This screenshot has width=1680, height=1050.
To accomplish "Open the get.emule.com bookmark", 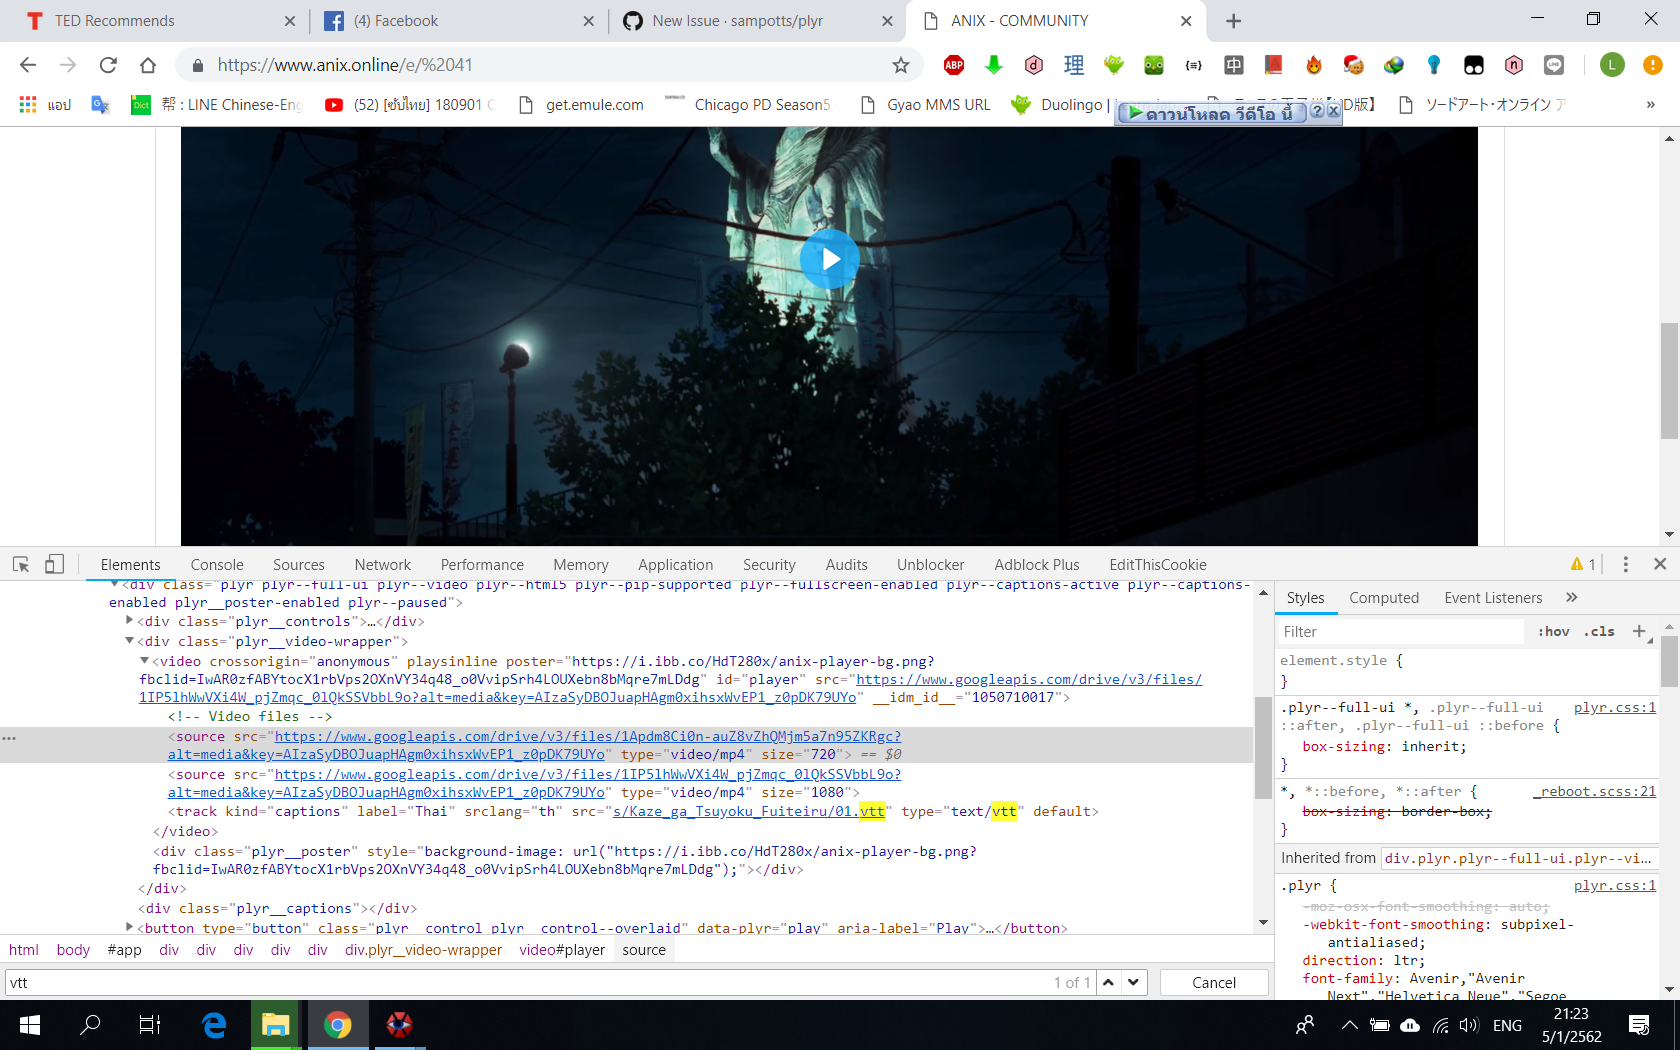I will pos(582,104).
